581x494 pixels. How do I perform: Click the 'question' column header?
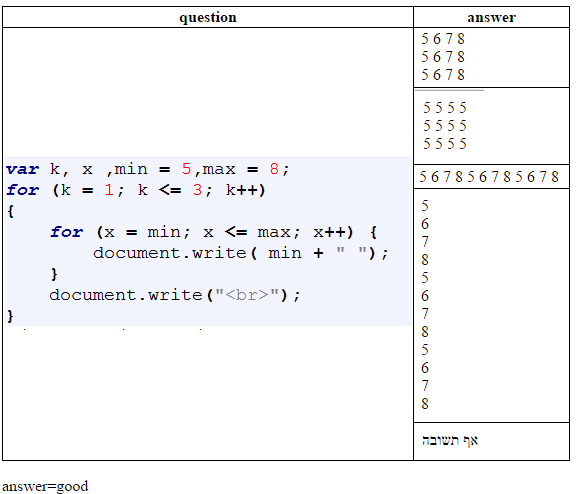coord(208,17)
